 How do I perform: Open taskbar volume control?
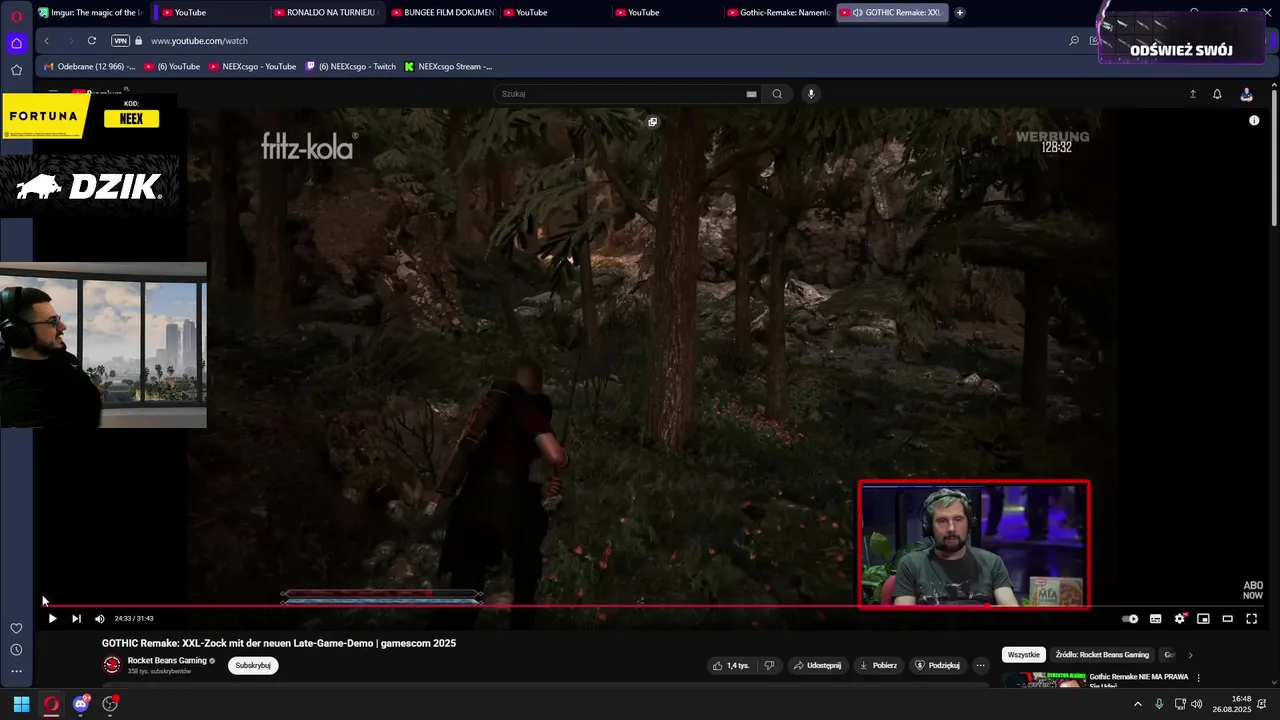(1197, 704)
